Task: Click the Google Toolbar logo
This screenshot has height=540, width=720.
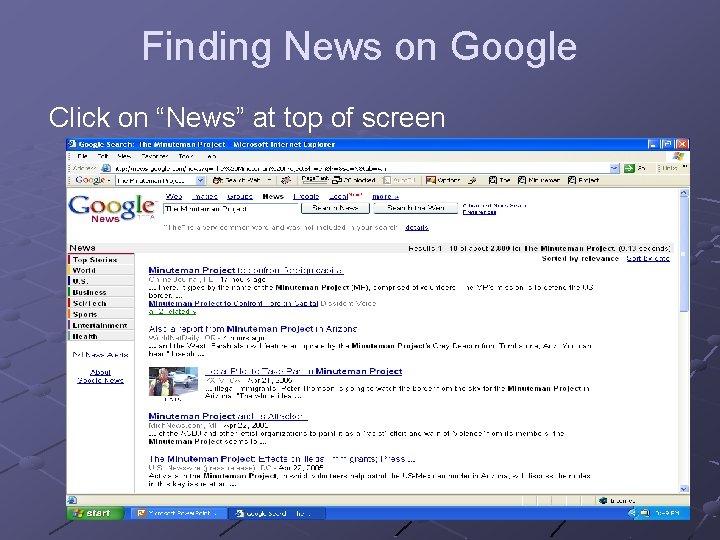Action: click(x=90, y=180)
